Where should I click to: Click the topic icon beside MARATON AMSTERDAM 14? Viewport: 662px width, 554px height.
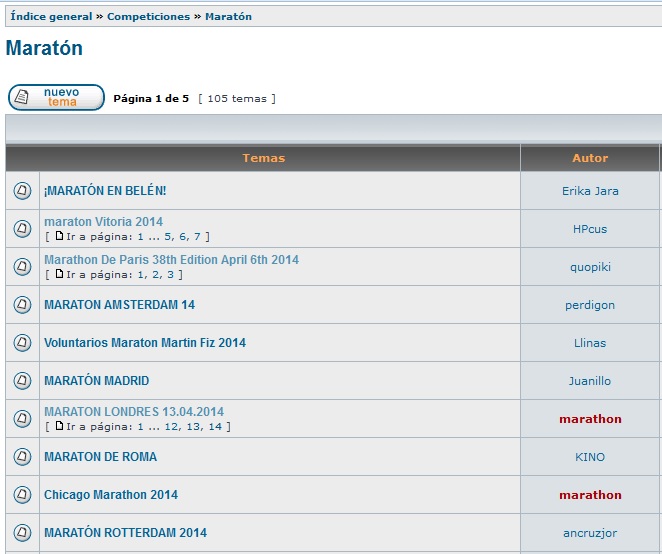click(x=22, y=305)
